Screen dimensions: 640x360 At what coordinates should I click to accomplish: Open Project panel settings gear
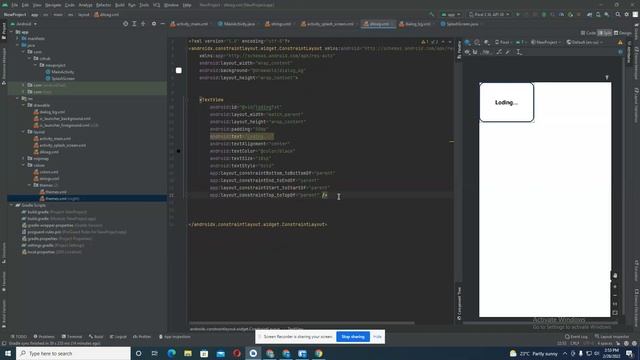click(154, 24)
